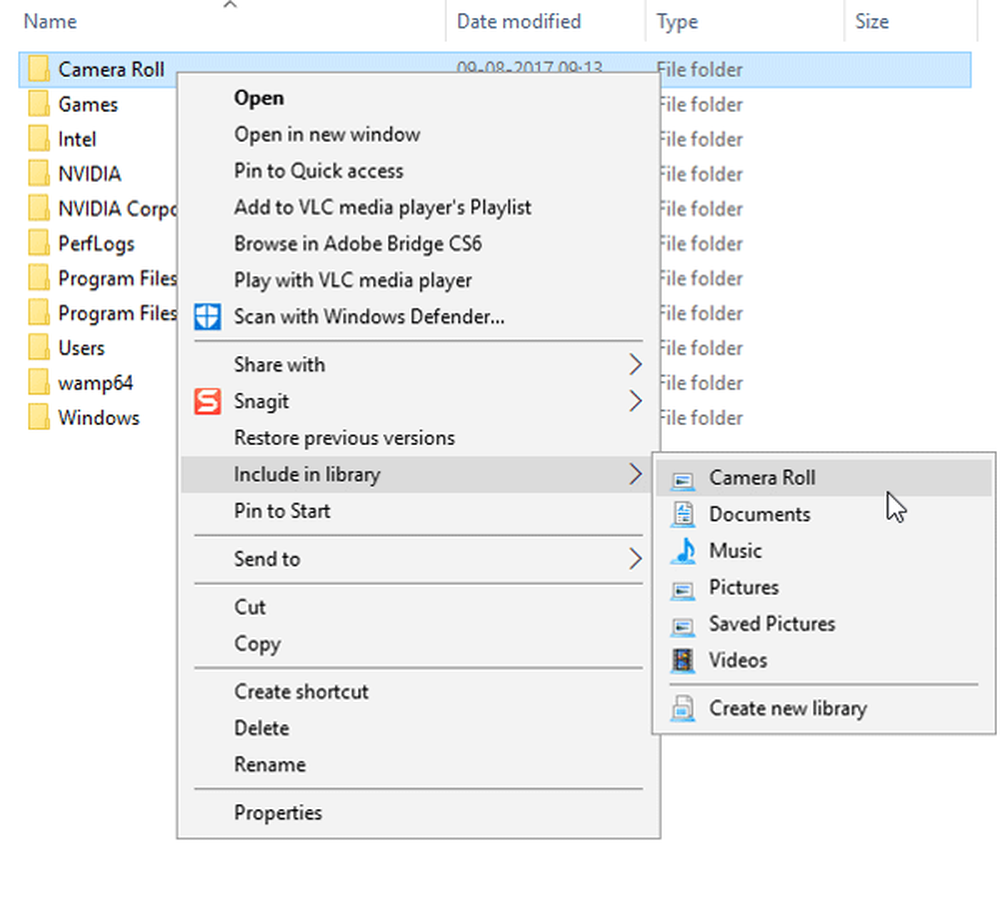
Task: Click the wamp64 folder icon
Action: tap(38, 383)
